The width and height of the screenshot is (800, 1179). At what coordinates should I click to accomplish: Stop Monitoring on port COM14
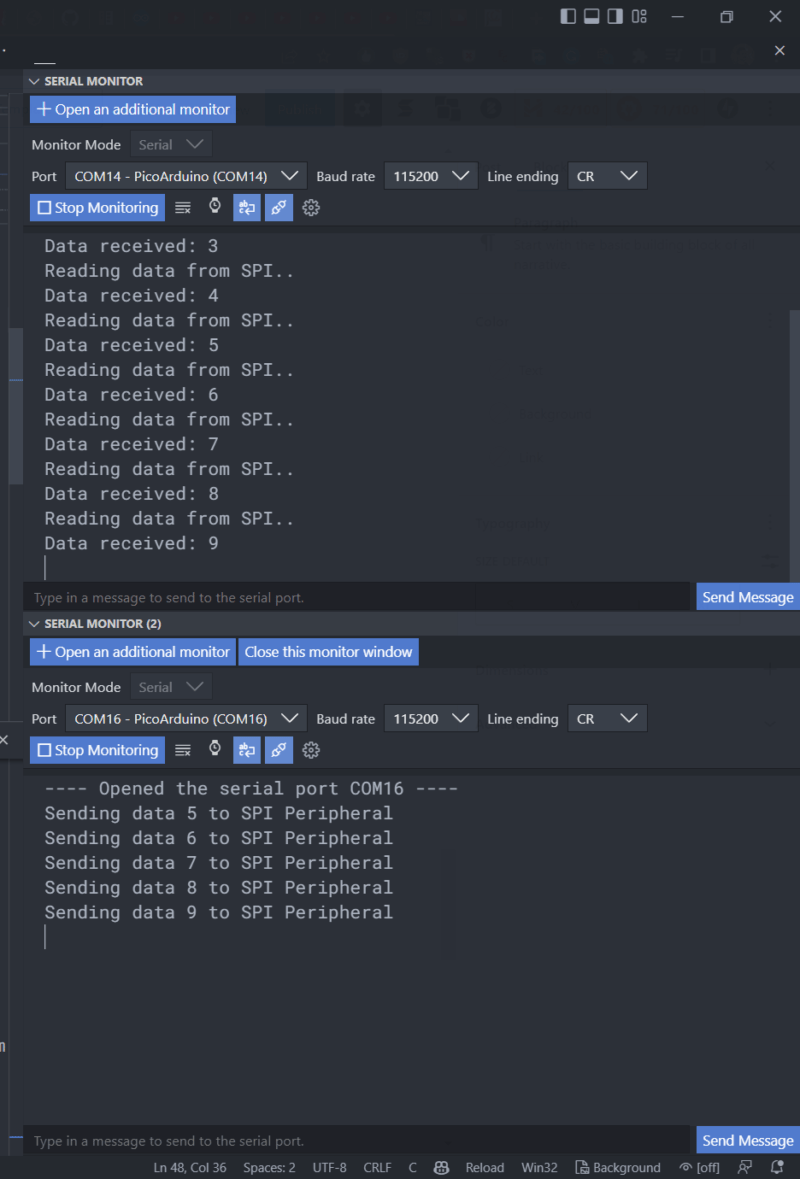pos(97,207)
